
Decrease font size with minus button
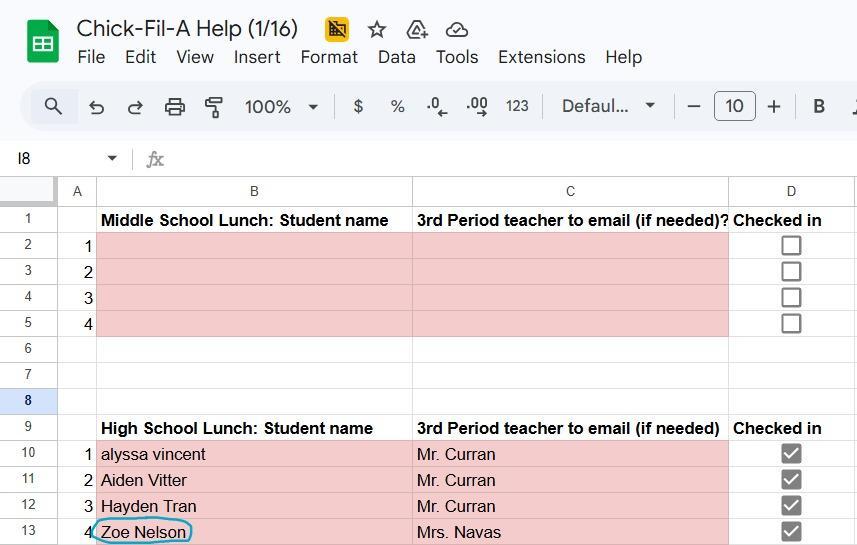click(694, 106)
